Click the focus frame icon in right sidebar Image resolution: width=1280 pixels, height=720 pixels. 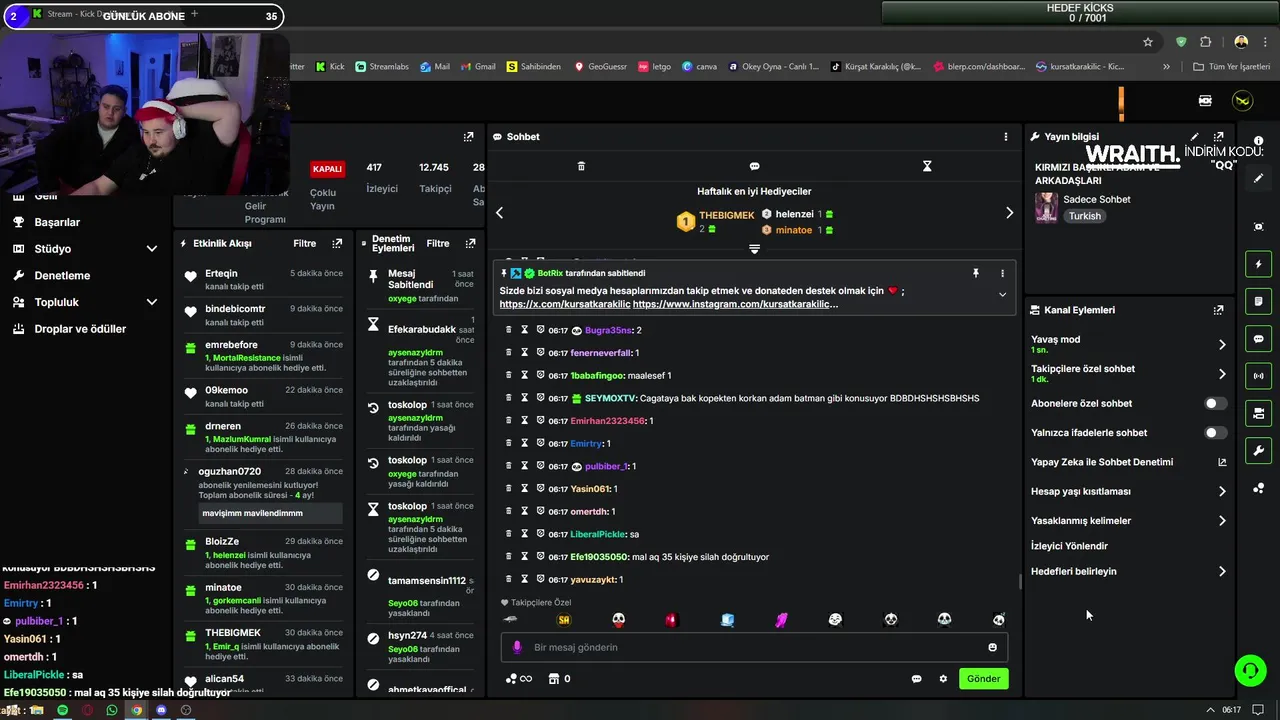point(1259,227)
